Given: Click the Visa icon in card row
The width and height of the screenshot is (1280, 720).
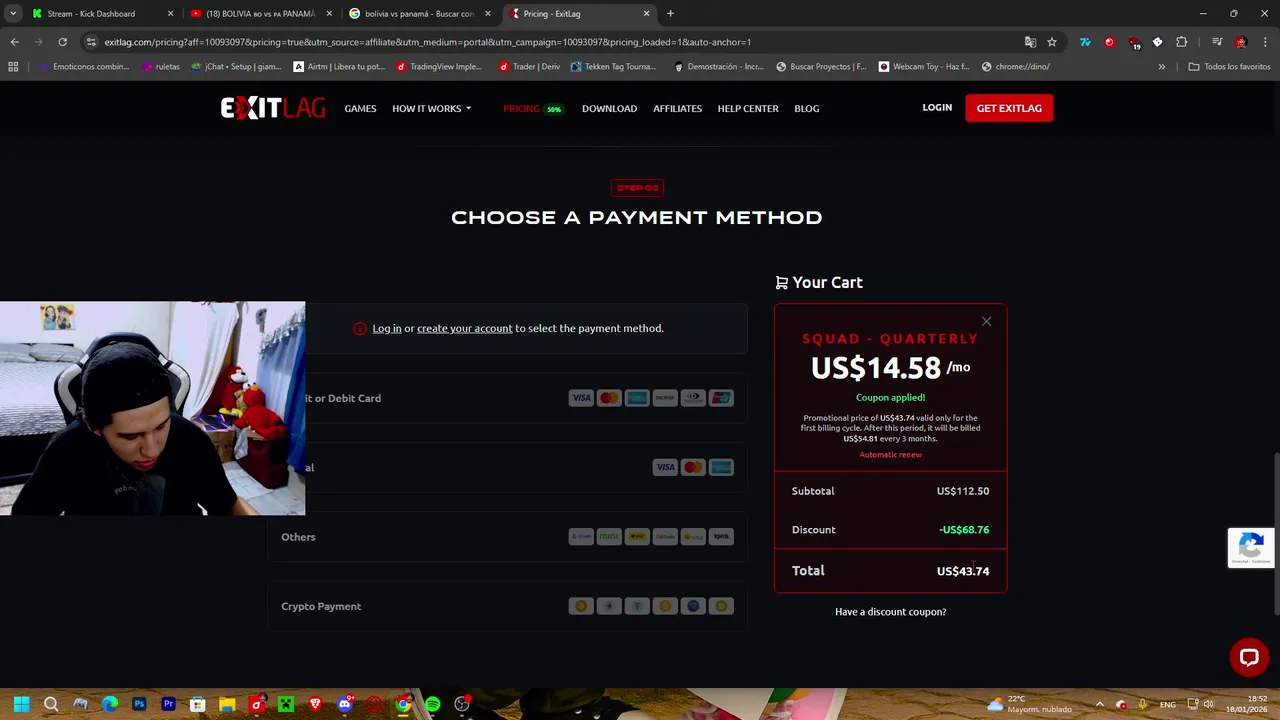Looking at the screenshot, I should pyautogui.click(x=581, y=398).
